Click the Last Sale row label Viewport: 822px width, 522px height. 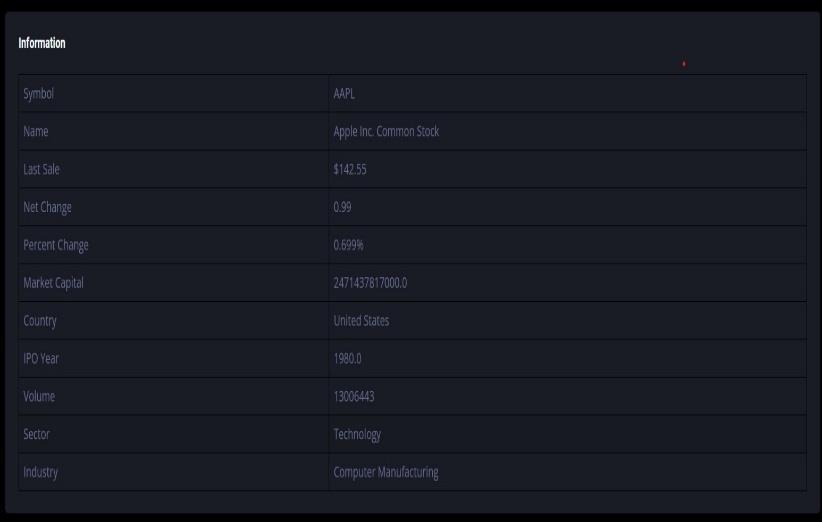[41, 169]
